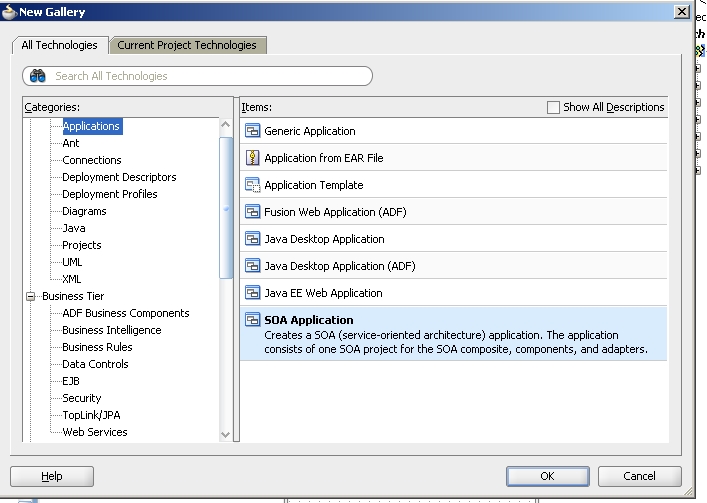This screenshot has height=503, width=707.
Task: Enable the Show All Descriptions checkbox
Action: 554,107
